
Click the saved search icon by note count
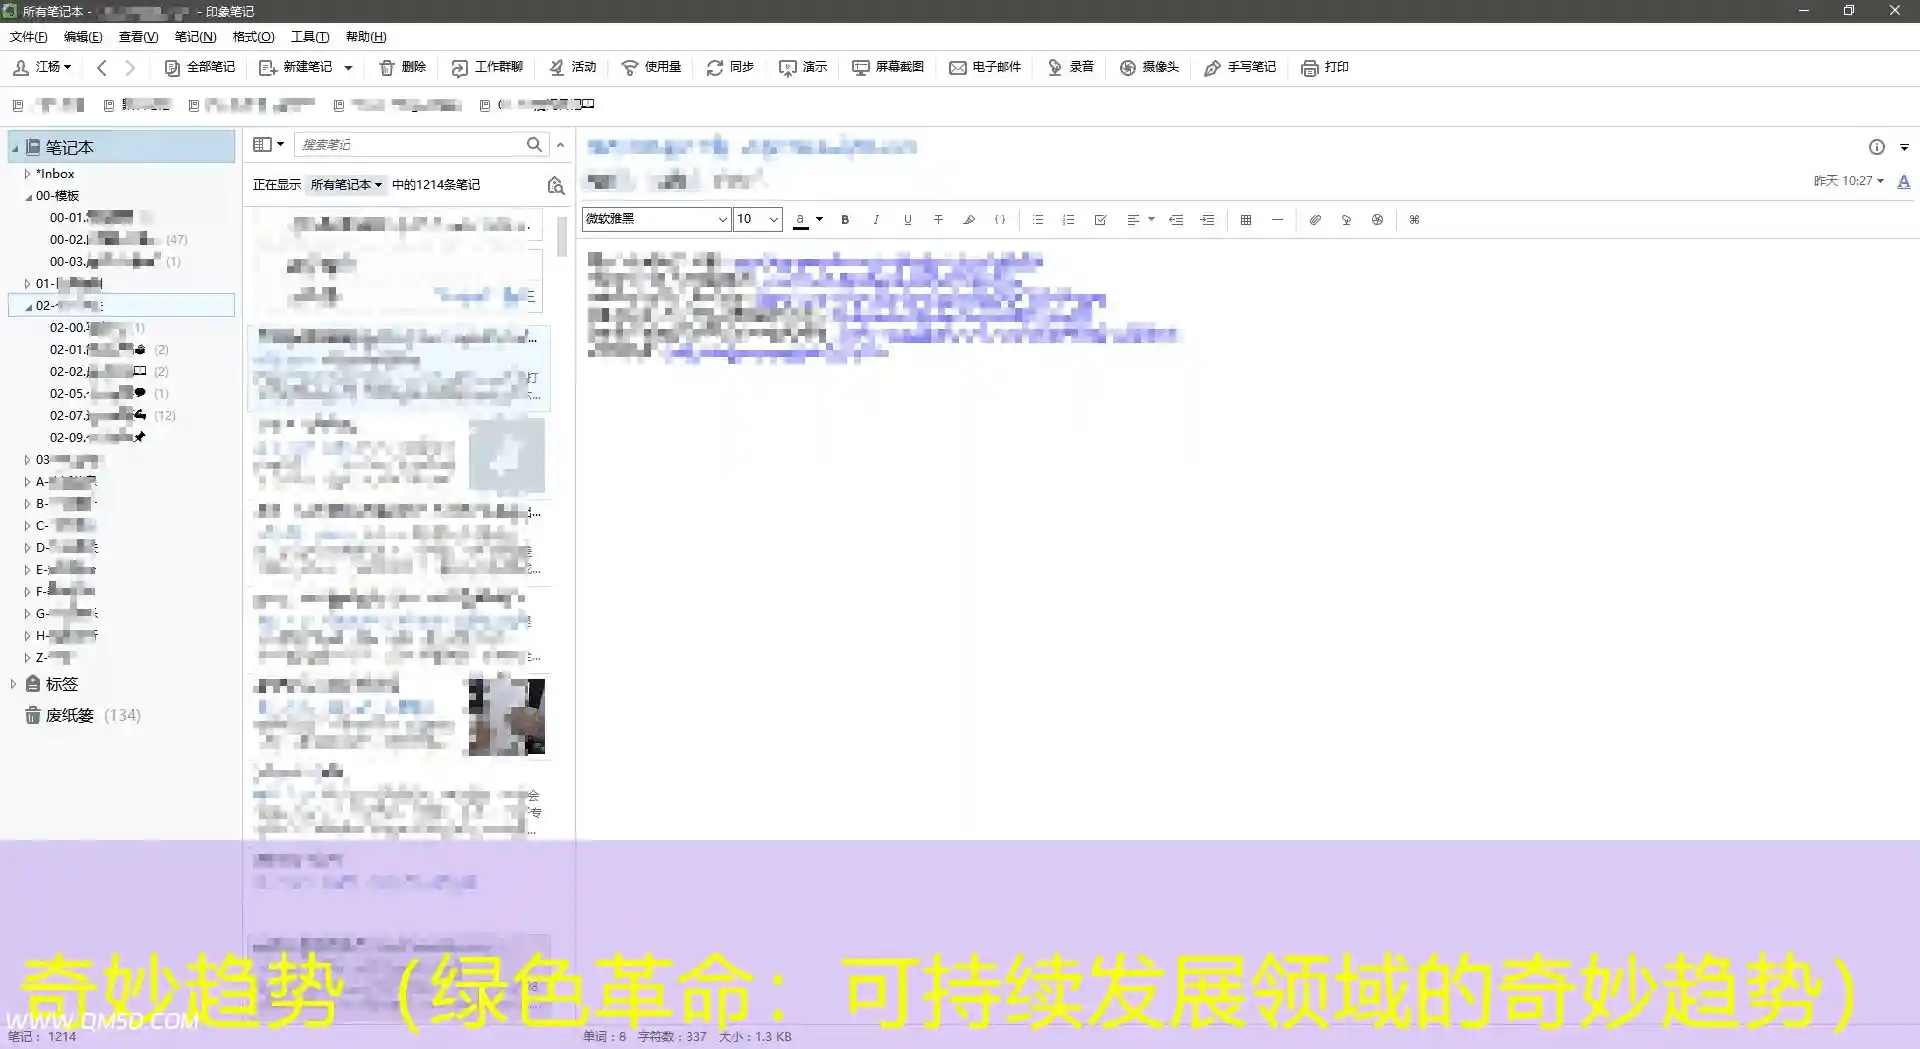(556, 185)
